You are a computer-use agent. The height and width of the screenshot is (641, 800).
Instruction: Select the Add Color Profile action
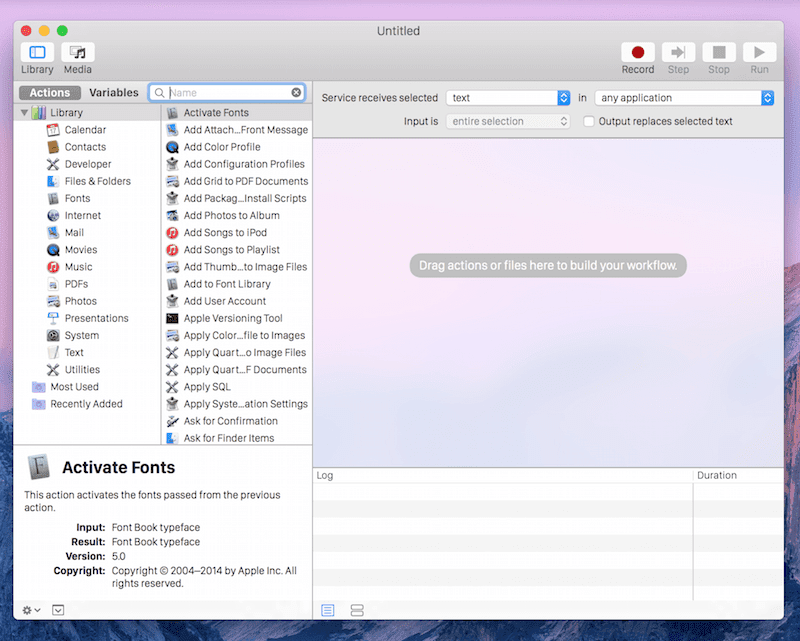[x=237, y=147]
